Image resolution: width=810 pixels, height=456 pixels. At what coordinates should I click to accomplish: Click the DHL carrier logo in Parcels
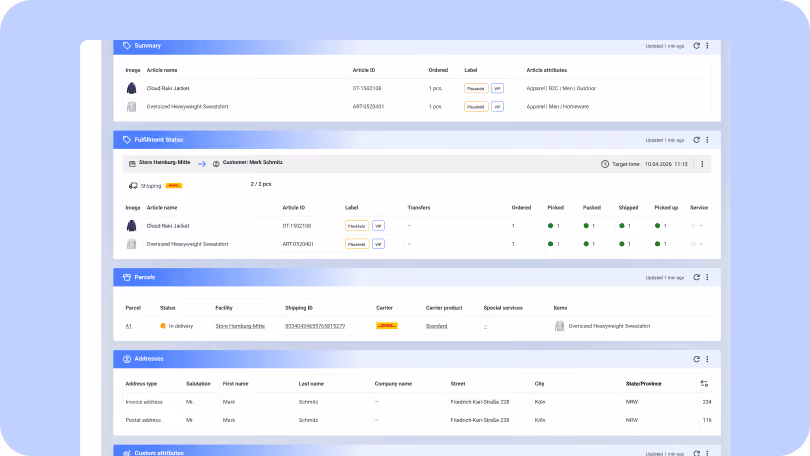pyautogui.click(x=386, y=326)
